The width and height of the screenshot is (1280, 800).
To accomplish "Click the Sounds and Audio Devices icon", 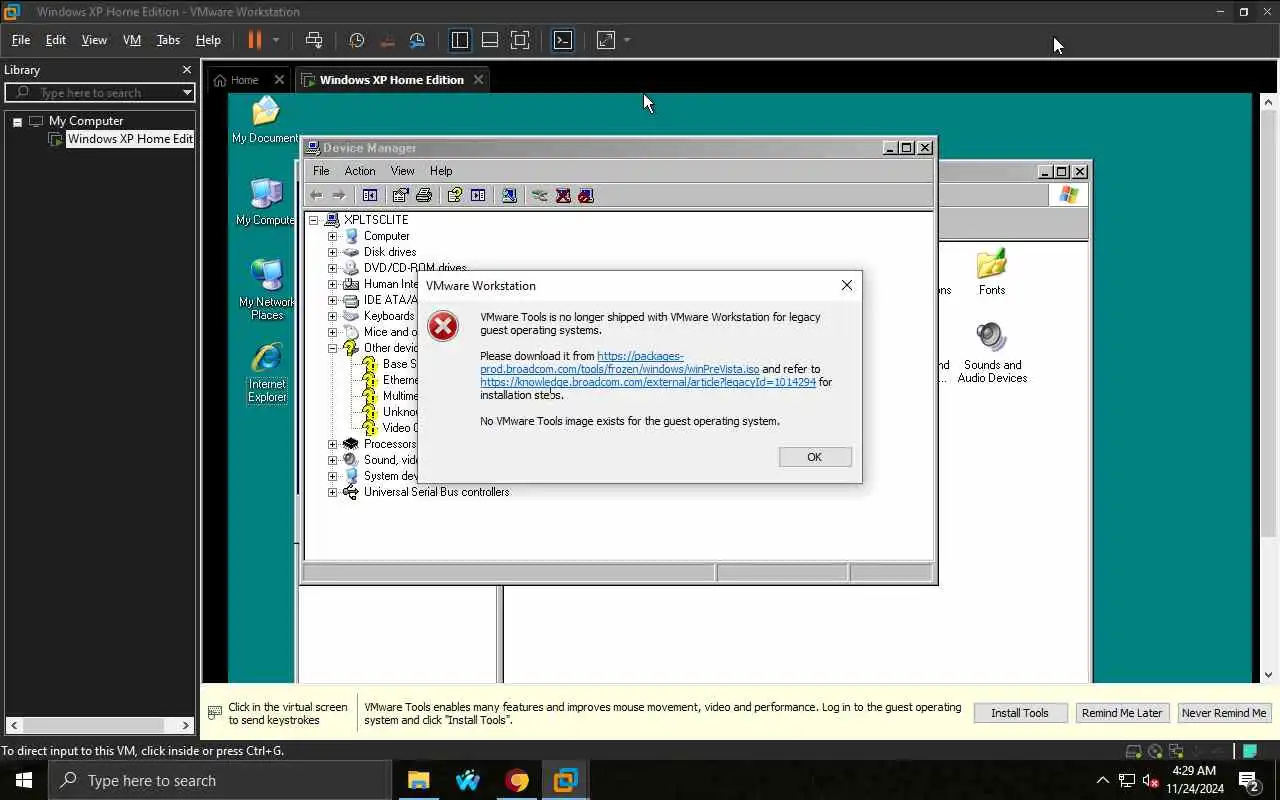I will (992, 352).
